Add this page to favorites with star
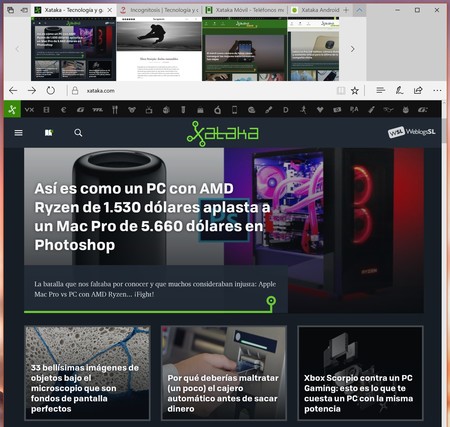The width and height of the screenshot is (450, 427). tap(355, 90)
